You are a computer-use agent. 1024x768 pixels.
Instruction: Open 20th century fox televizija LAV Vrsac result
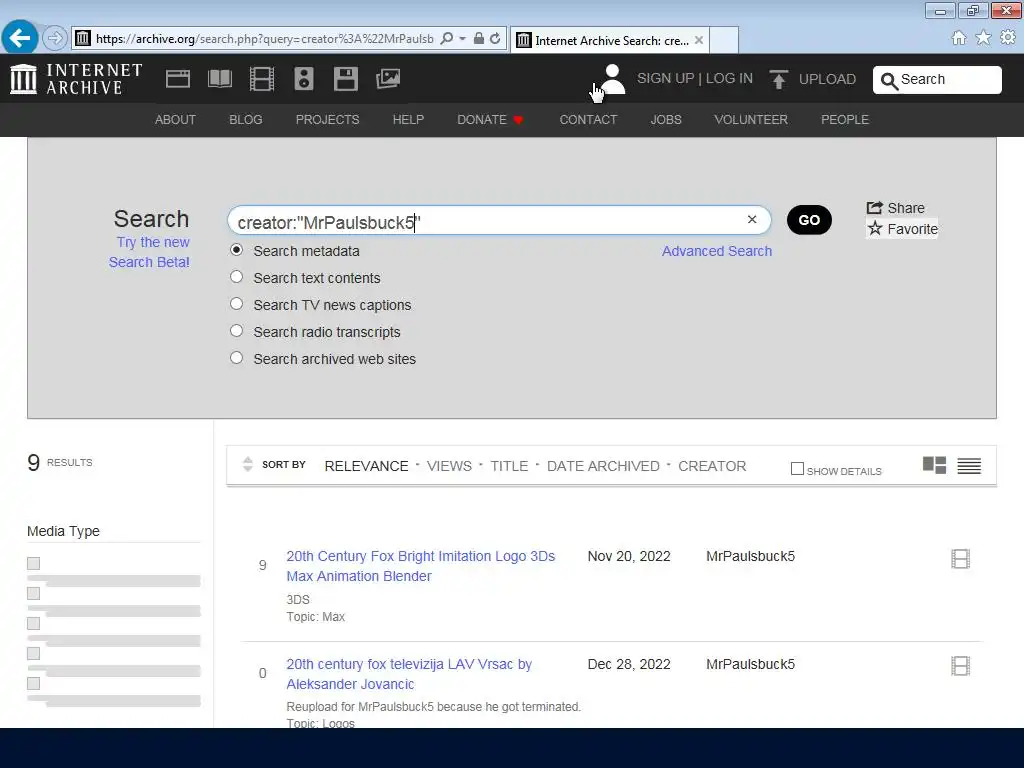tap(409, 674)
